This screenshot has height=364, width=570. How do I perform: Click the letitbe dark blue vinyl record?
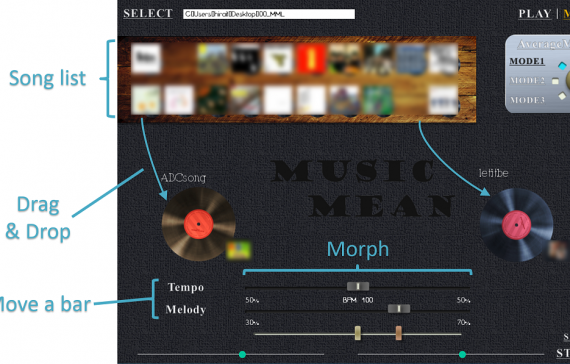(517, 225)
